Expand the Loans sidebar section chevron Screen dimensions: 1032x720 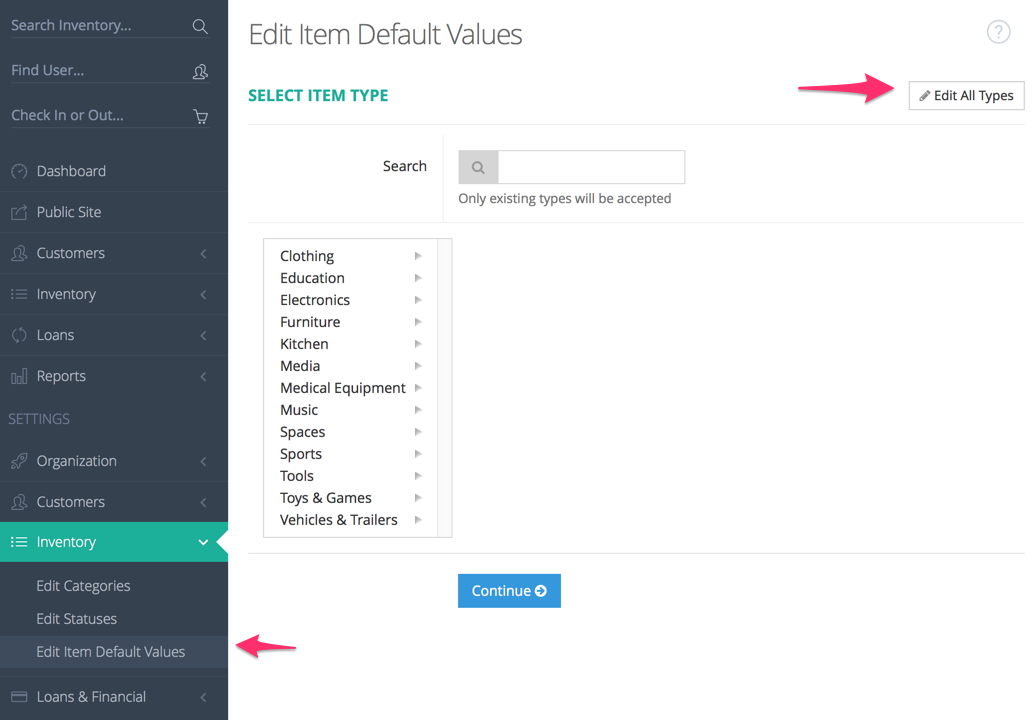point(204,336)
